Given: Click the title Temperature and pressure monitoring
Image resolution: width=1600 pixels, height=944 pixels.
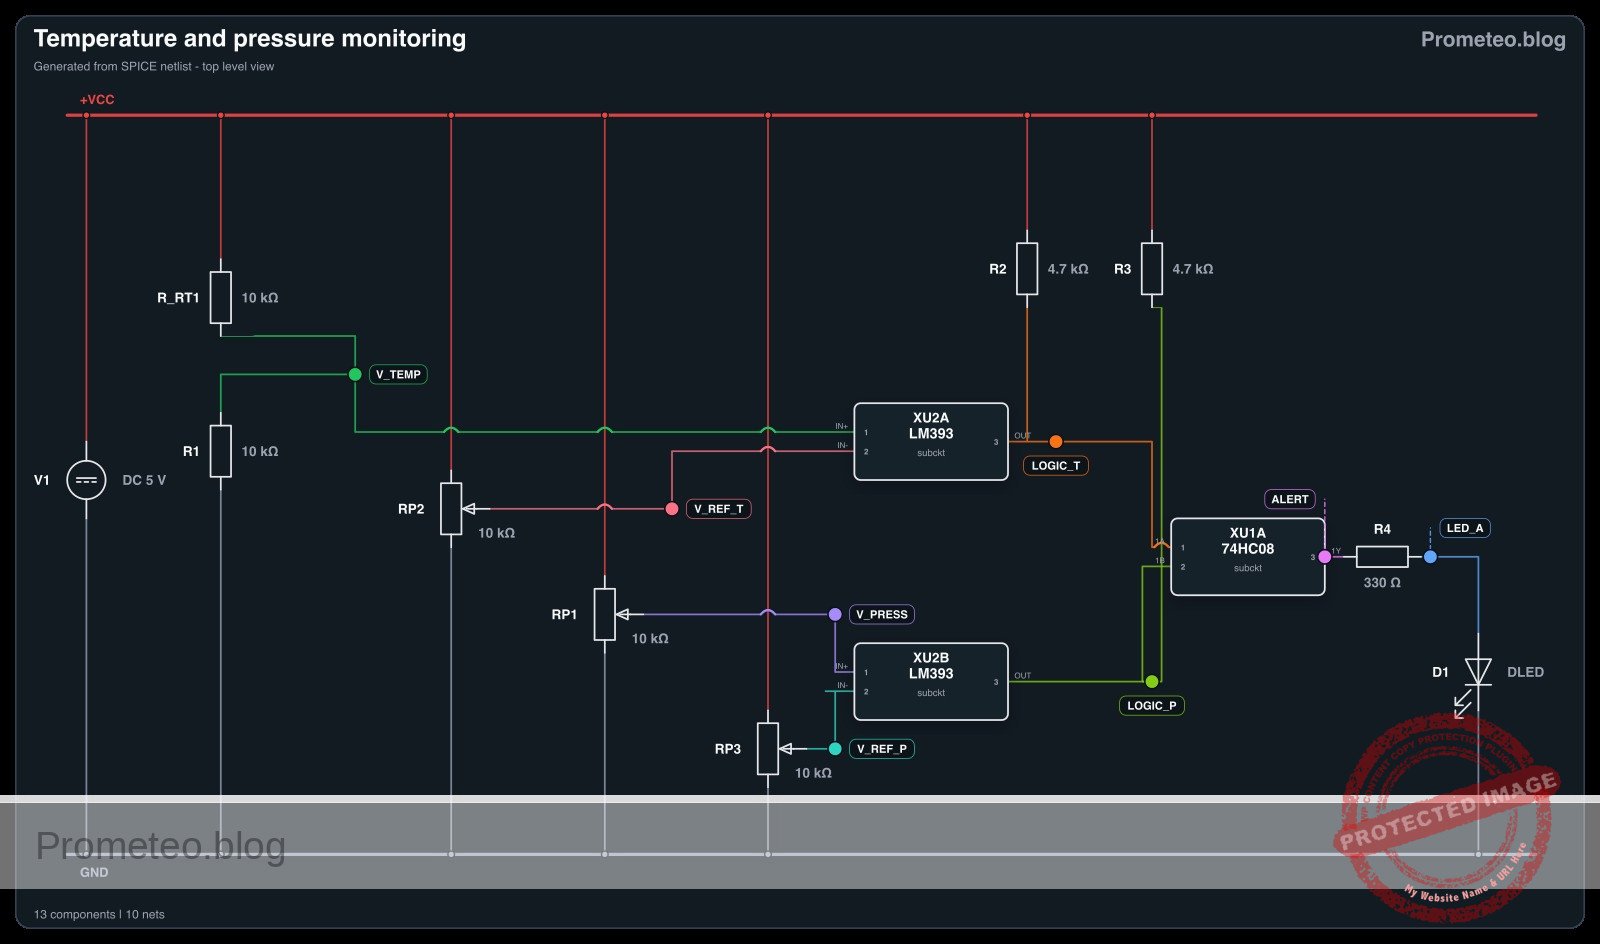Looking at the screenshot, I should coord(250,38).
